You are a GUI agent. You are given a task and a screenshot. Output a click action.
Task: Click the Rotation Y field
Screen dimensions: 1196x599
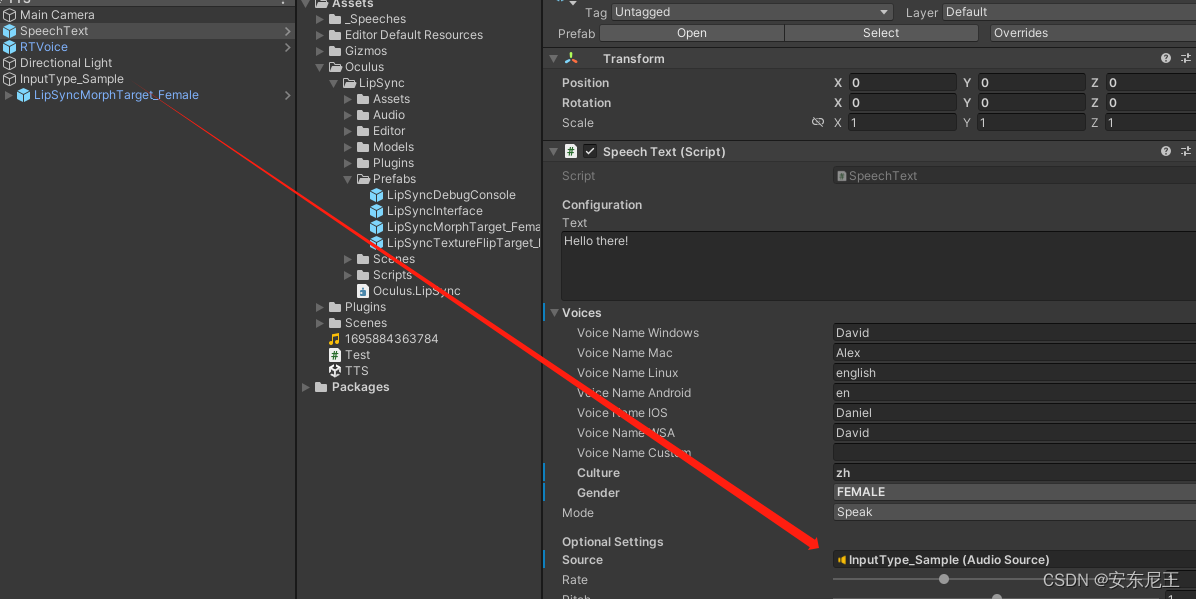[x=1031, y=102]
